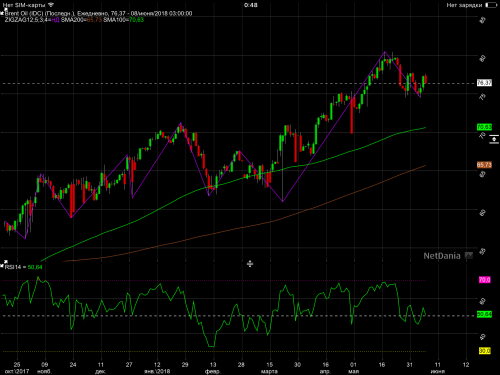Tap the brown 65.73 SMA200 price tag

coord(484,165)
